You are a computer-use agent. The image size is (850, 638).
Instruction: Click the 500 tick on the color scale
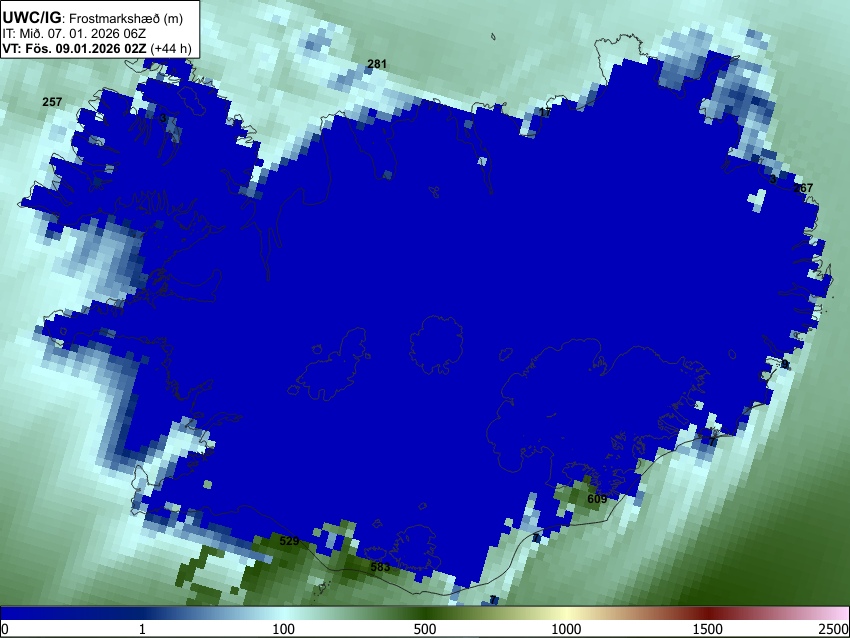[x=425, y=629]
